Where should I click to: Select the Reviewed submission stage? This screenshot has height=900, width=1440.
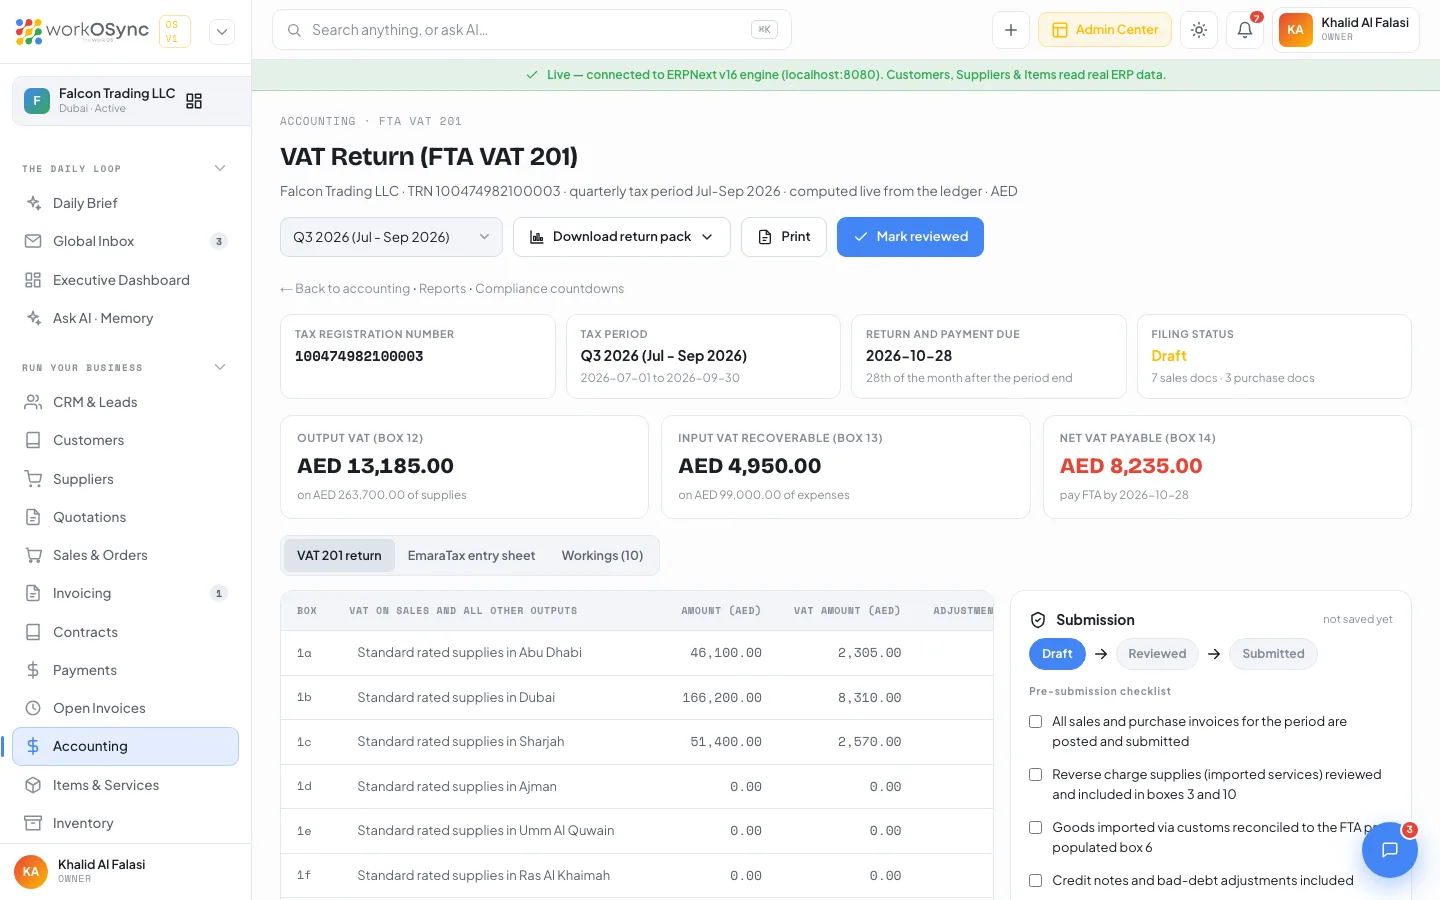1157,654
